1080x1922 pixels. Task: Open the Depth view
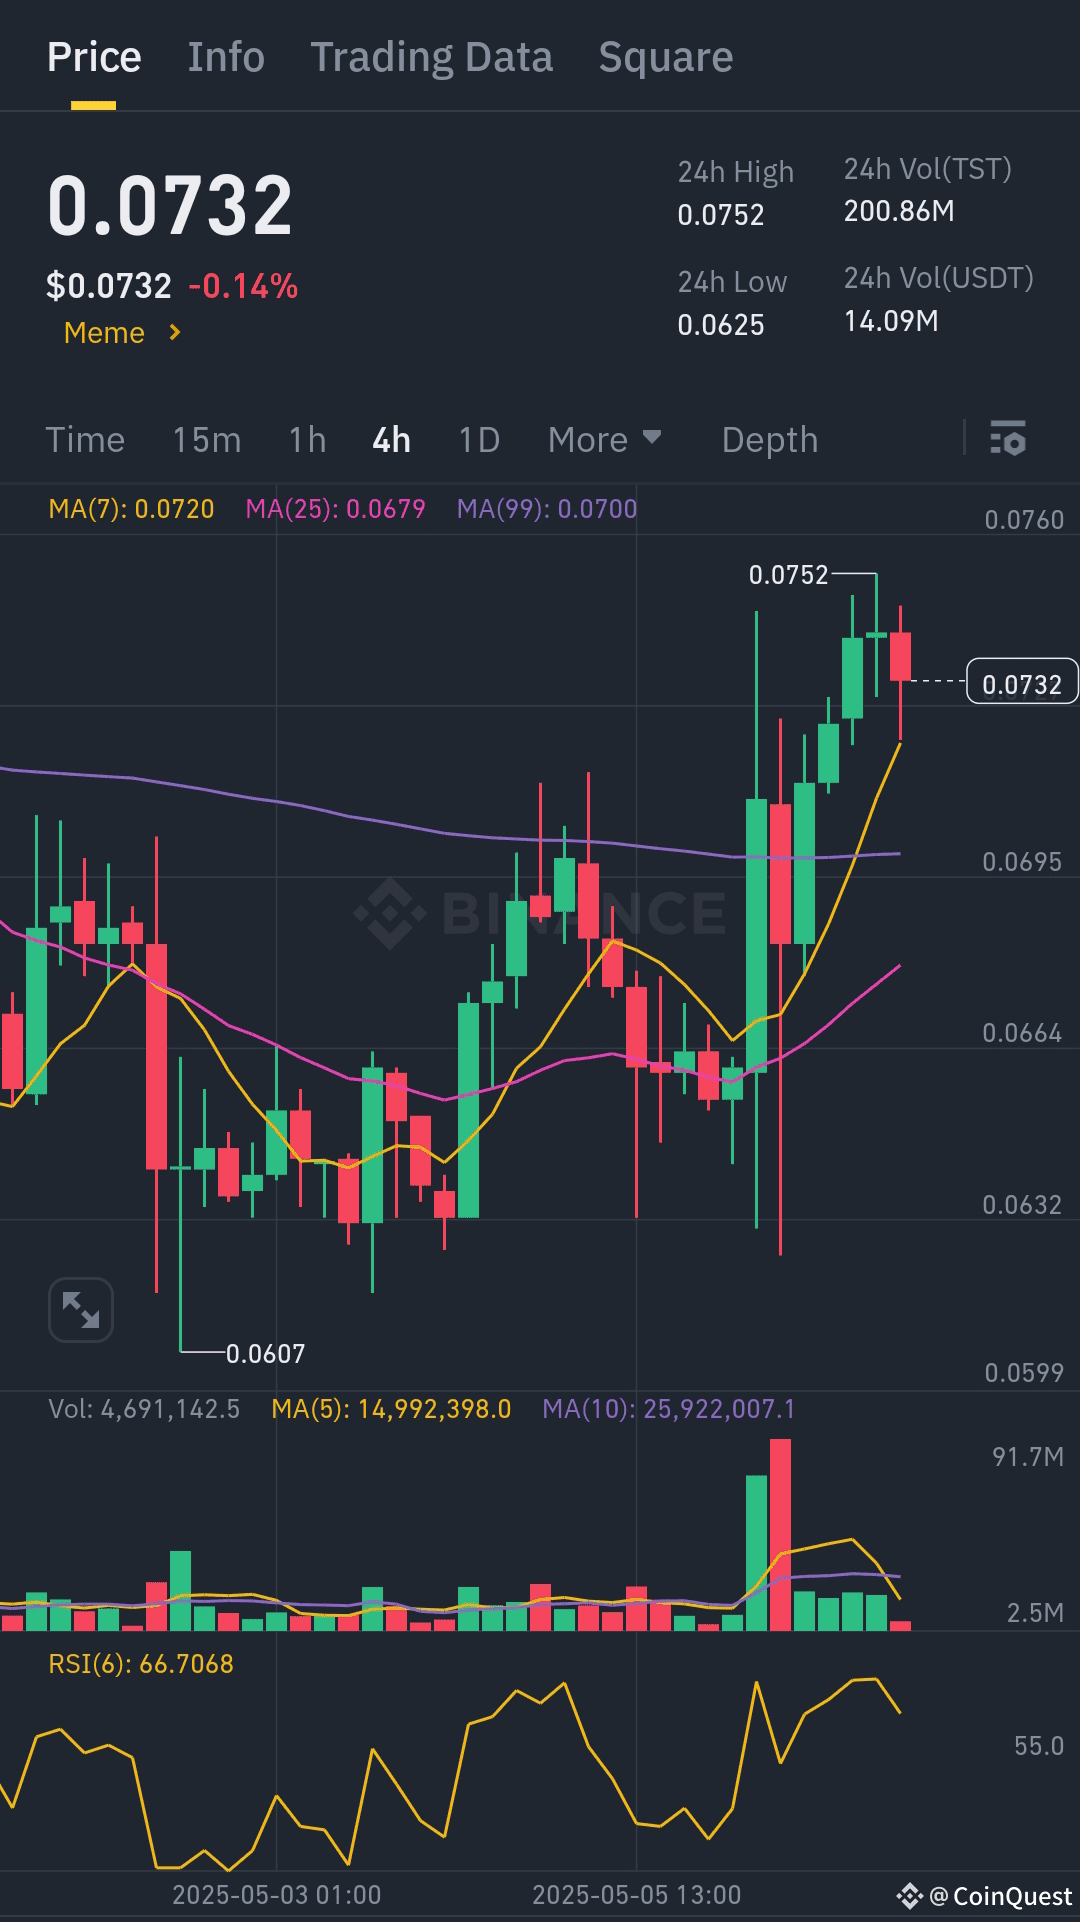(x=769, y=439)
